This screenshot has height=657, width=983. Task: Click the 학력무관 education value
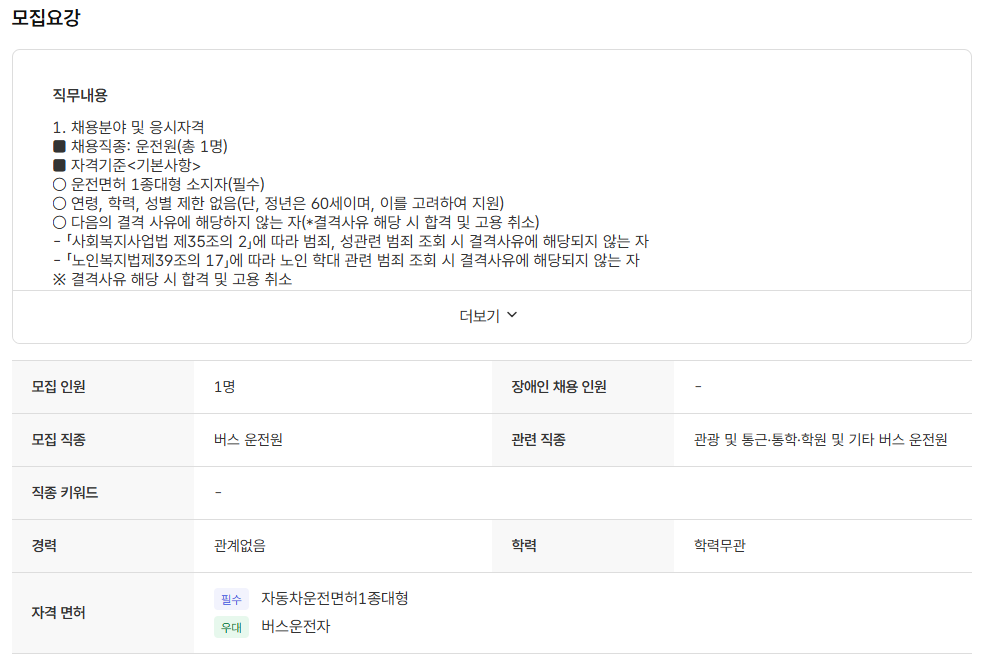(x=720, y=546)
